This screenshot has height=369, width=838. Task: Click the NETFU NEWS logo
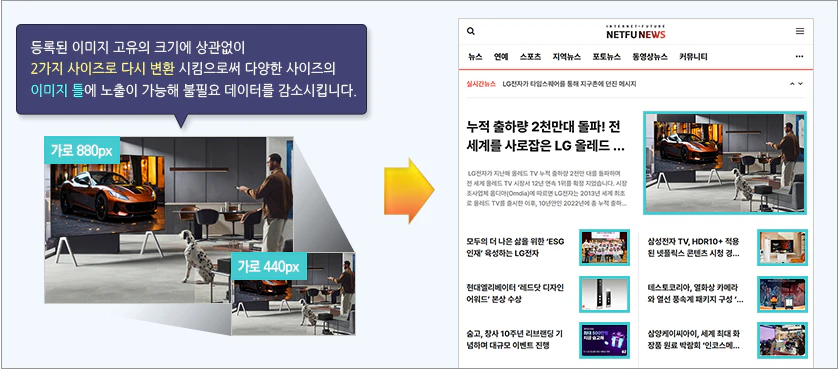click(635, 33)
